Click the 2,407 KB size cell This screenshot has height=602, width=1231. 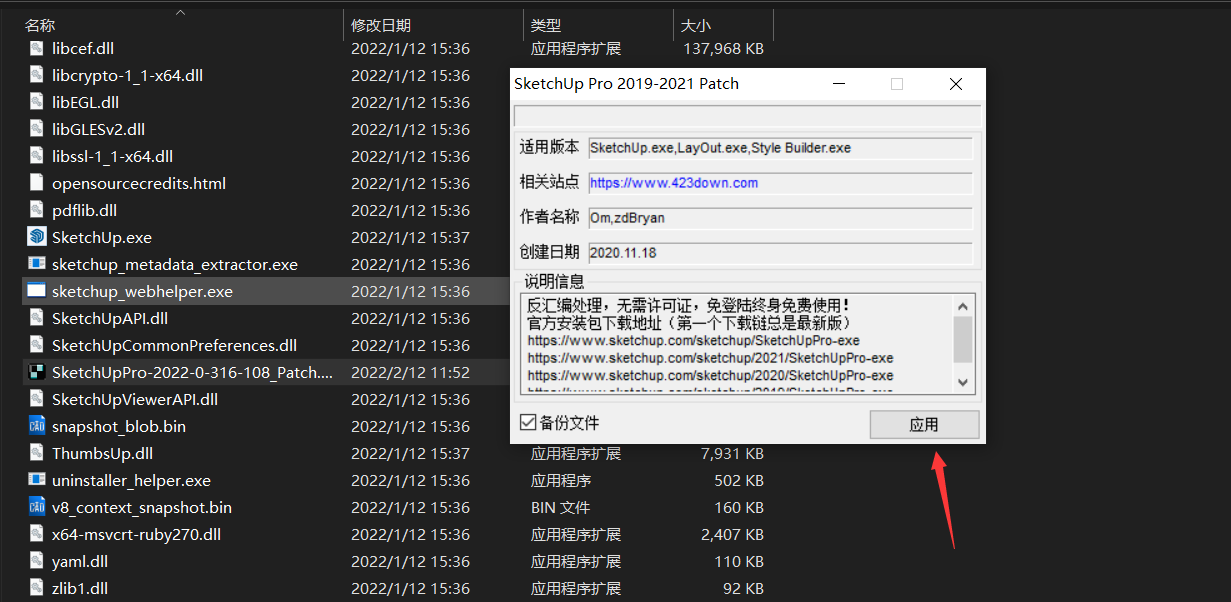(733, 534)
